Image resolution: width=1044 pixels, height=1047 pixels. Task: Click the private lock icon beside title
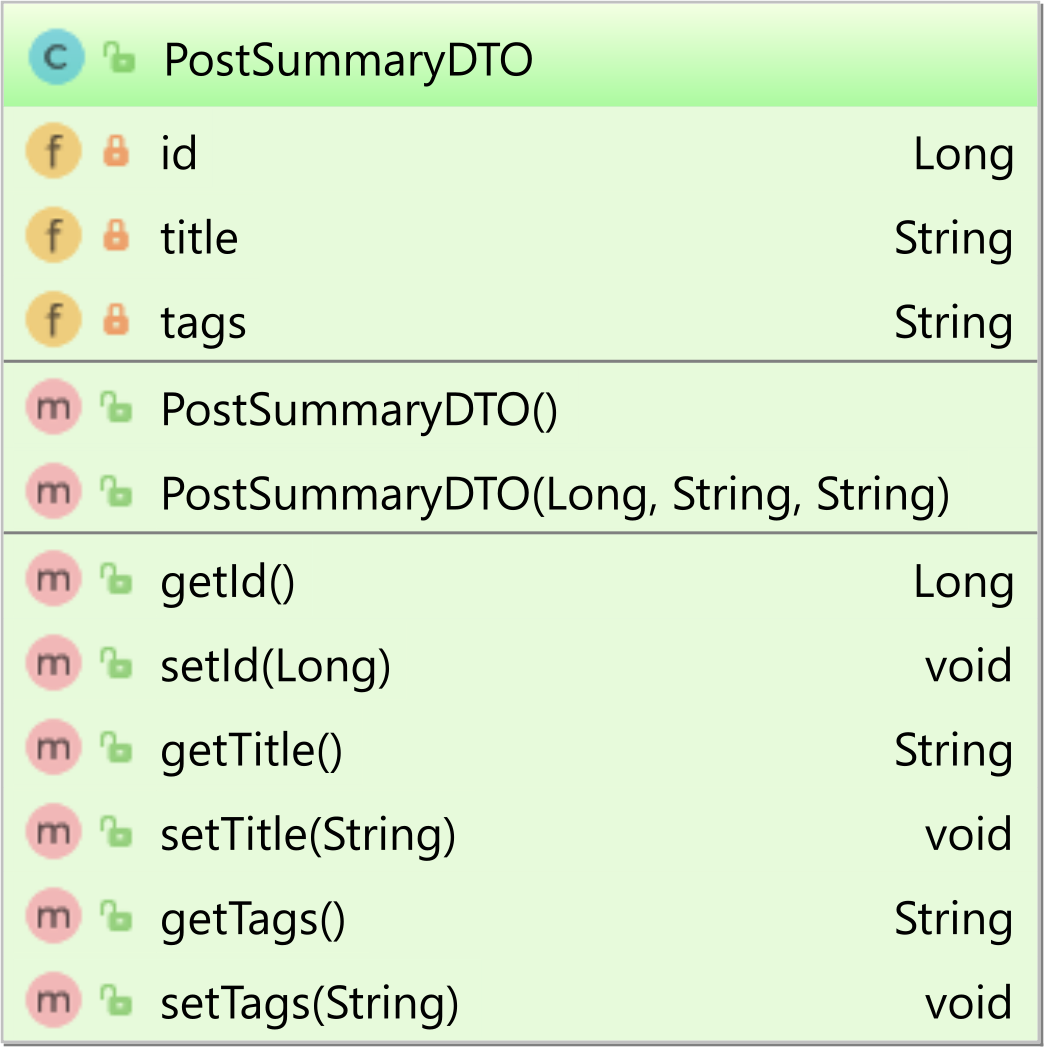(x=116, y=235)
